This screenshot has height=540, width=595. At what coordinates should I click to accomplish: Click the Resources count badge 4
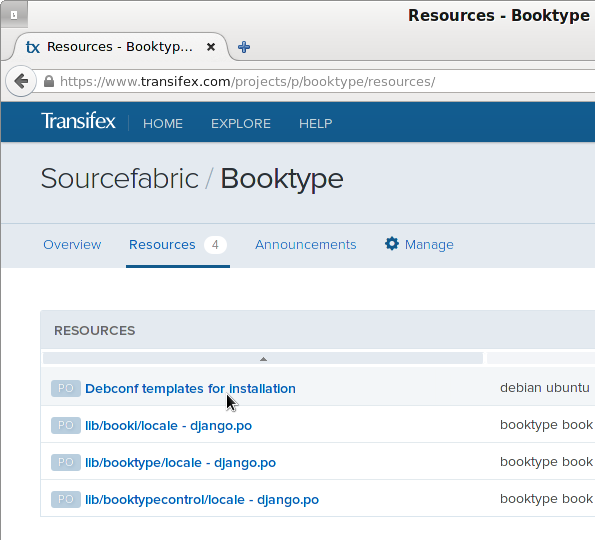click(x=215, y=245)
